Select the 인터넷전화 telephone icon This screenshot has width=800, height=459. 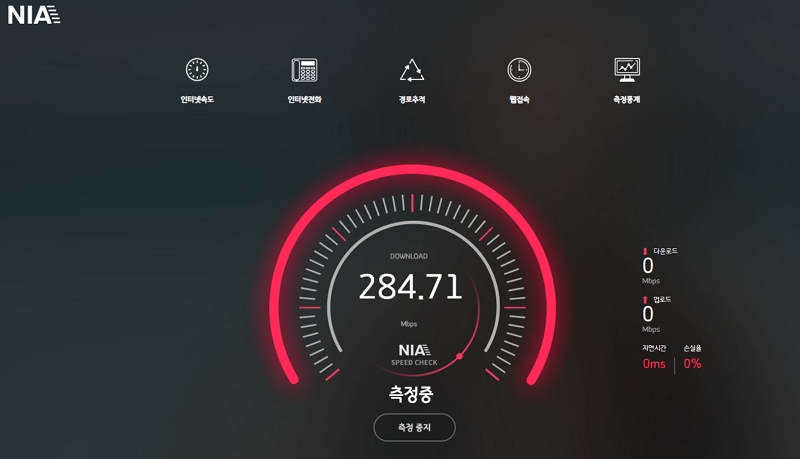(x=304, y=69)
